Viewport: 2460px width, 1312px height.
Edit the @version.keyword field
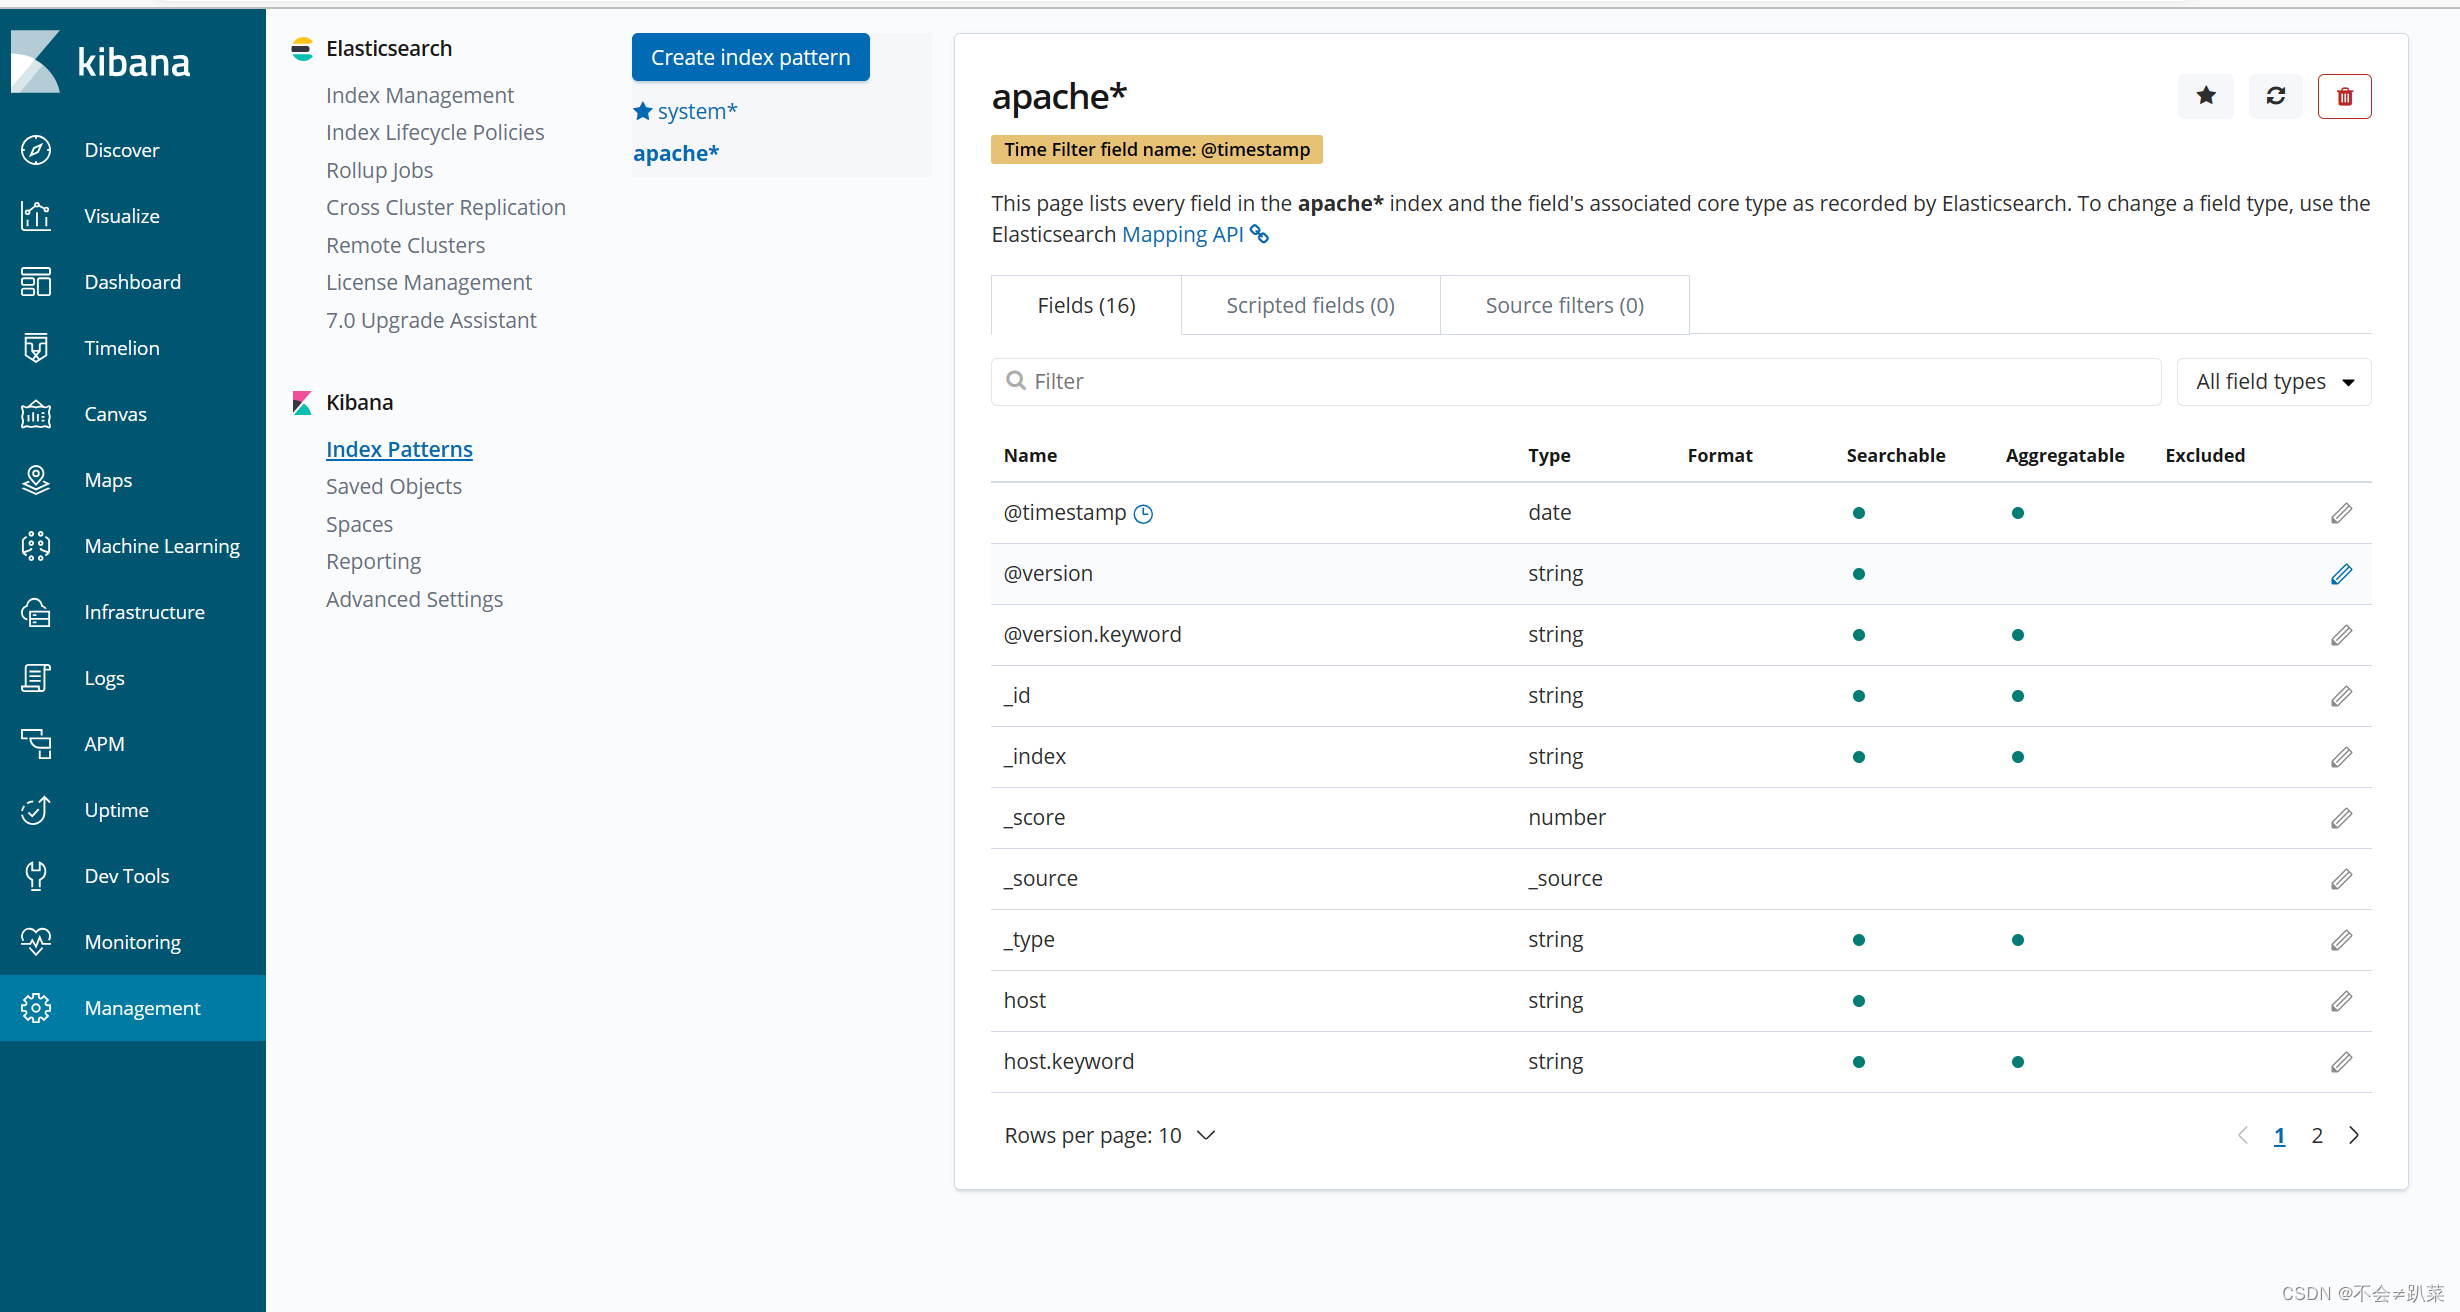click(x=2341, y=635)
